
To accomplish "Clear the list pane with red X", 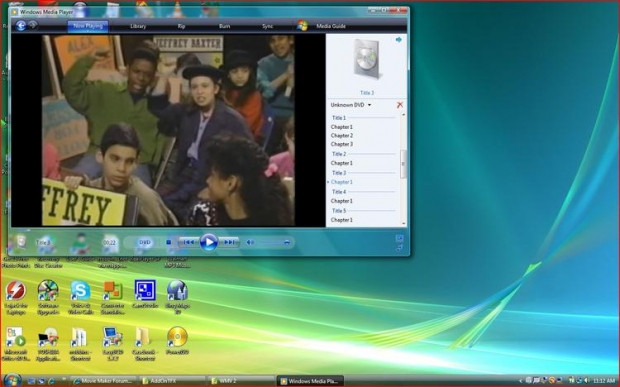I will point(399,105).
